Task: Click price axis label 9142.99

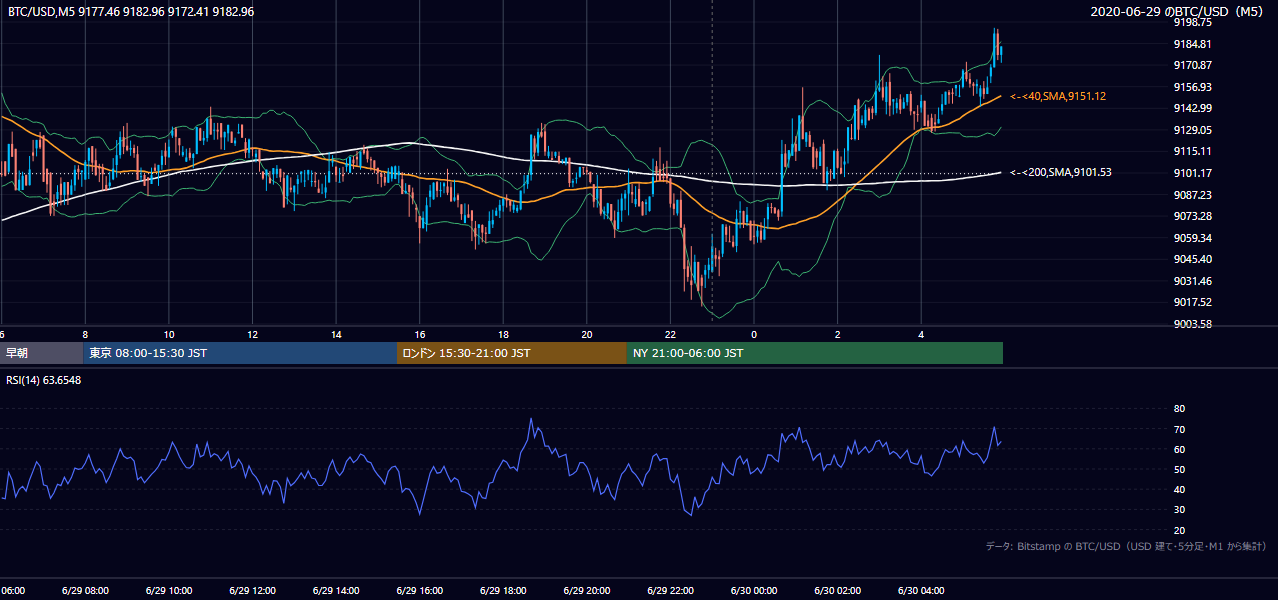Action: tap(1193, 108)
